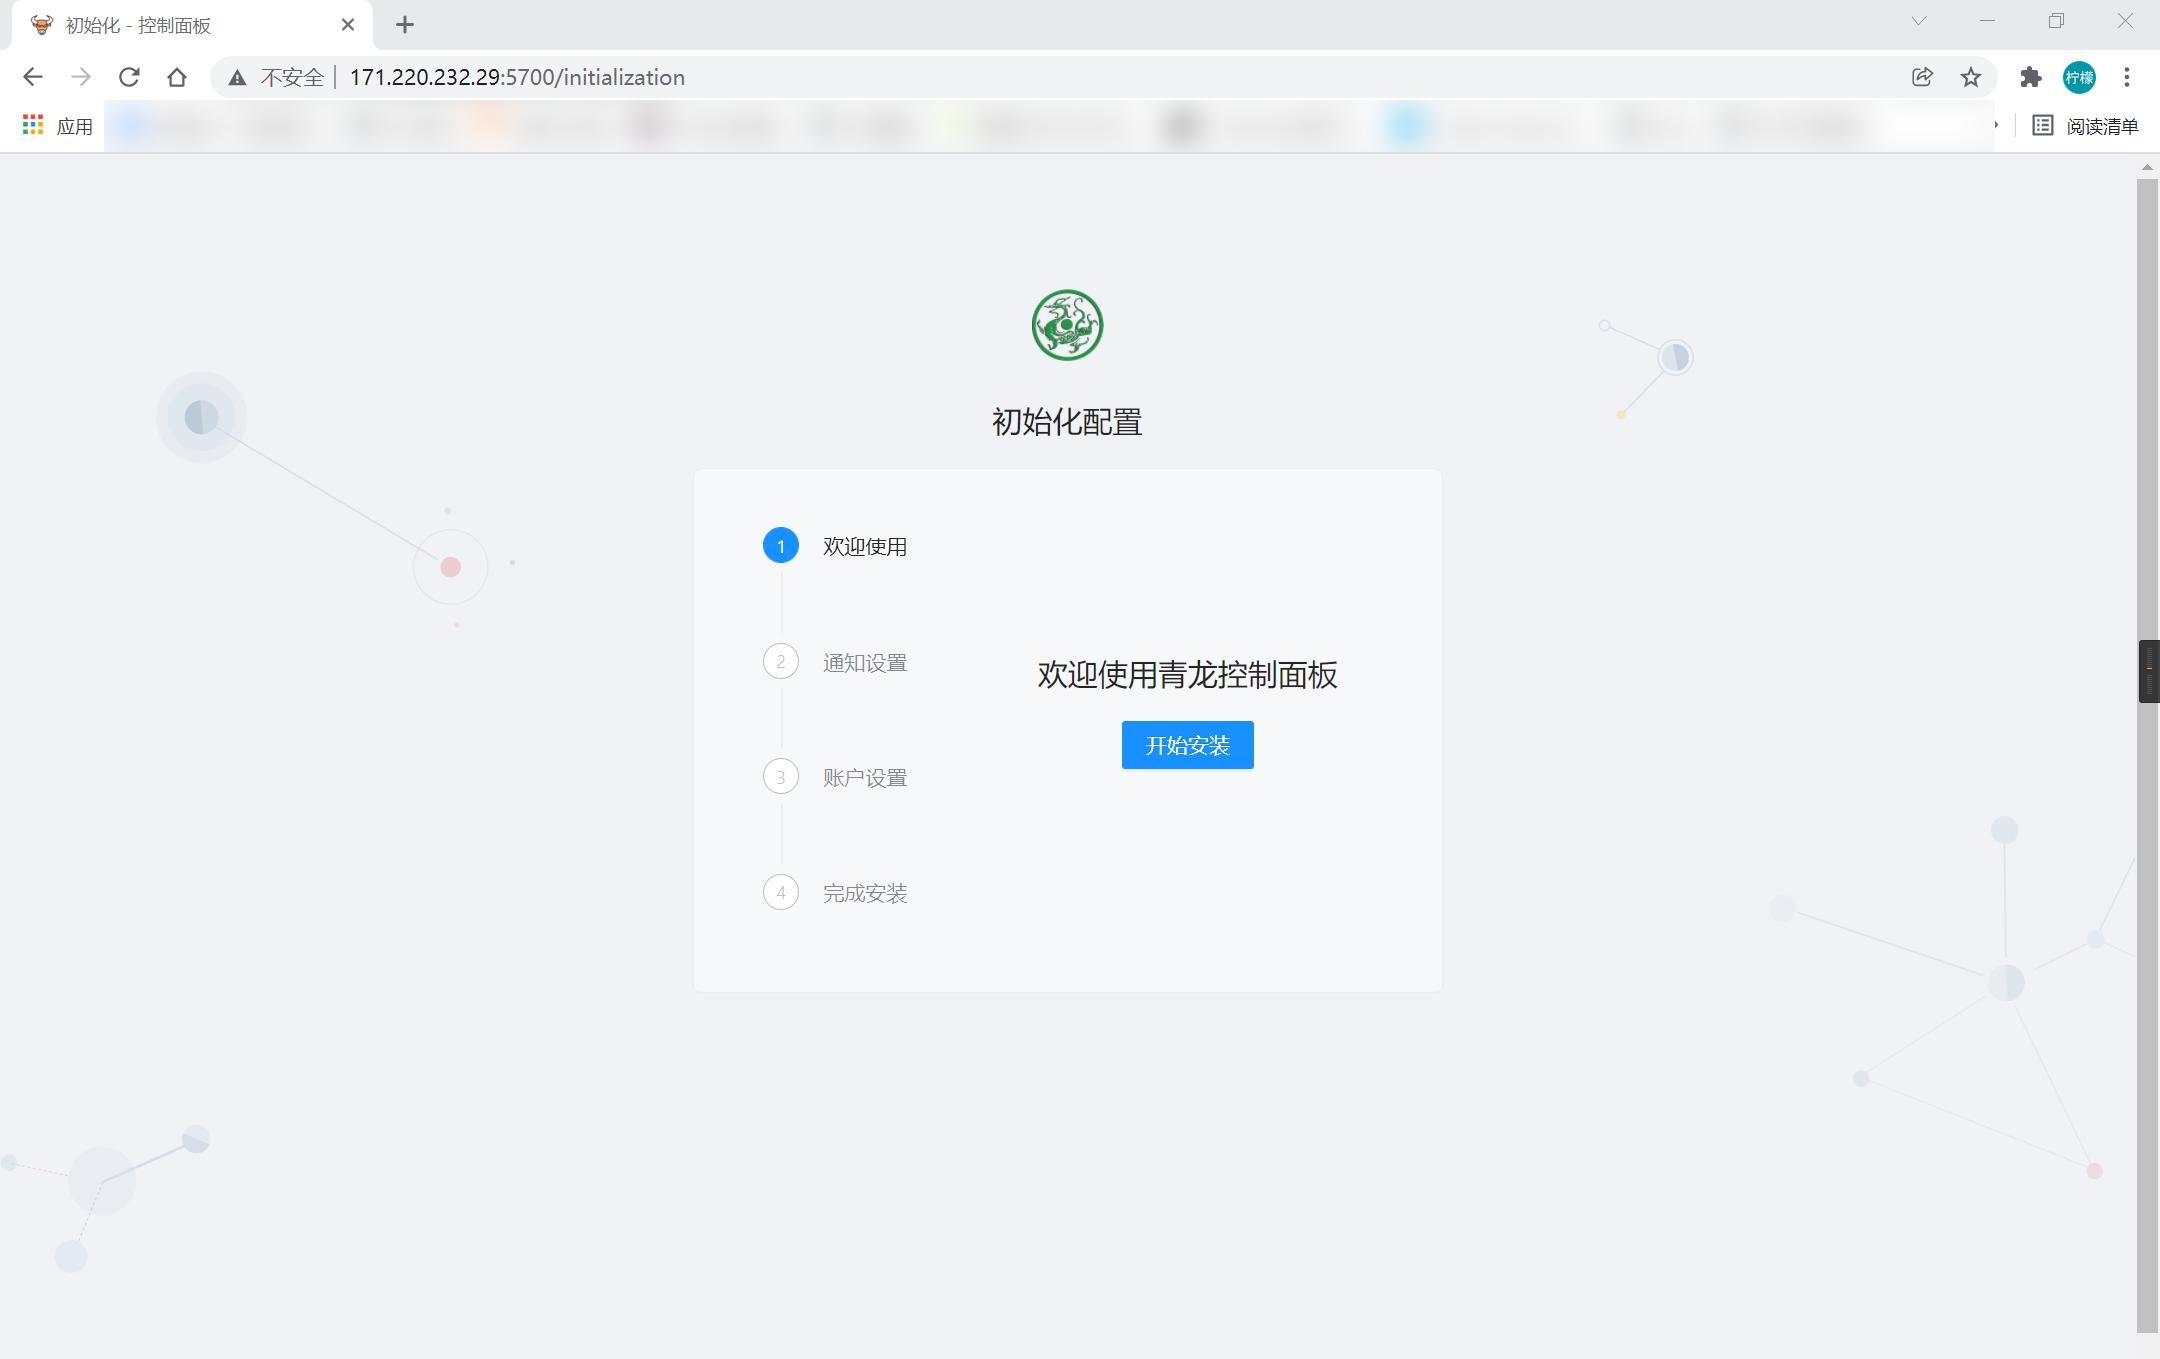Reload the page with refresh icon

(x=129, y=77)
